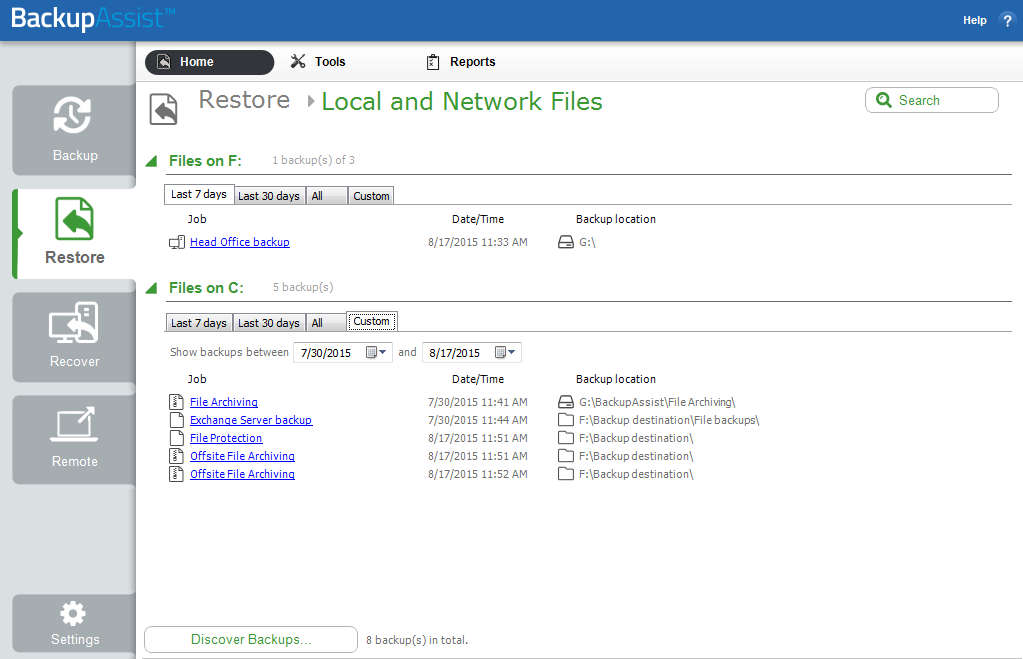Click Date/Time column header under Files on C:

[x=478, y=379]
